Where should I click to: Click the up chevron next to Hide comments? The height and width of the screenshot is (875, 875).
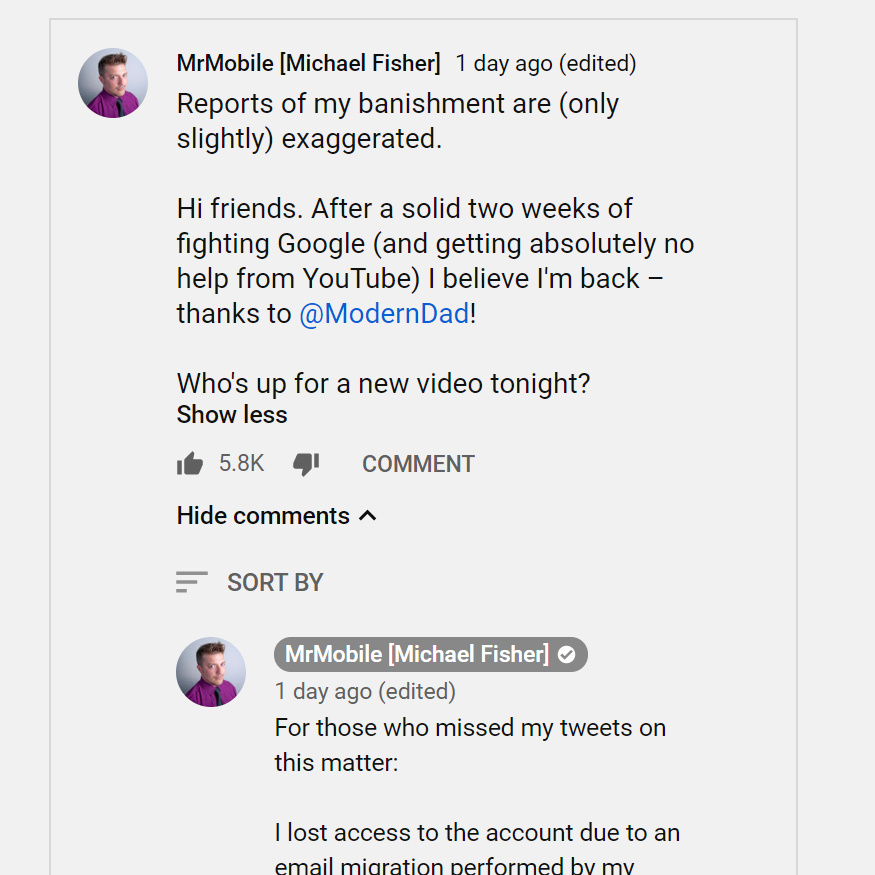tap(367, 516)
